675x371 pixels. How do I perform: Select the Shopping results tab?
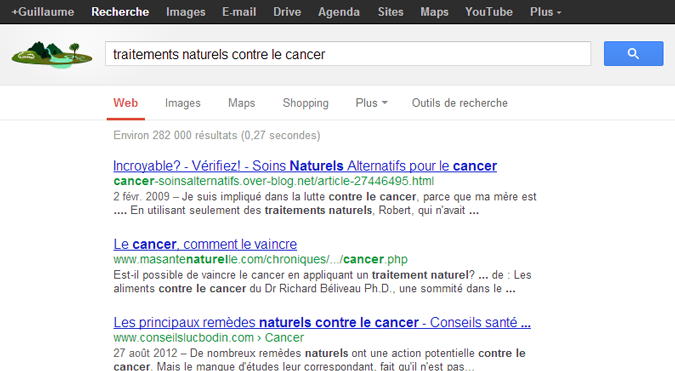[x=306, y=103]
